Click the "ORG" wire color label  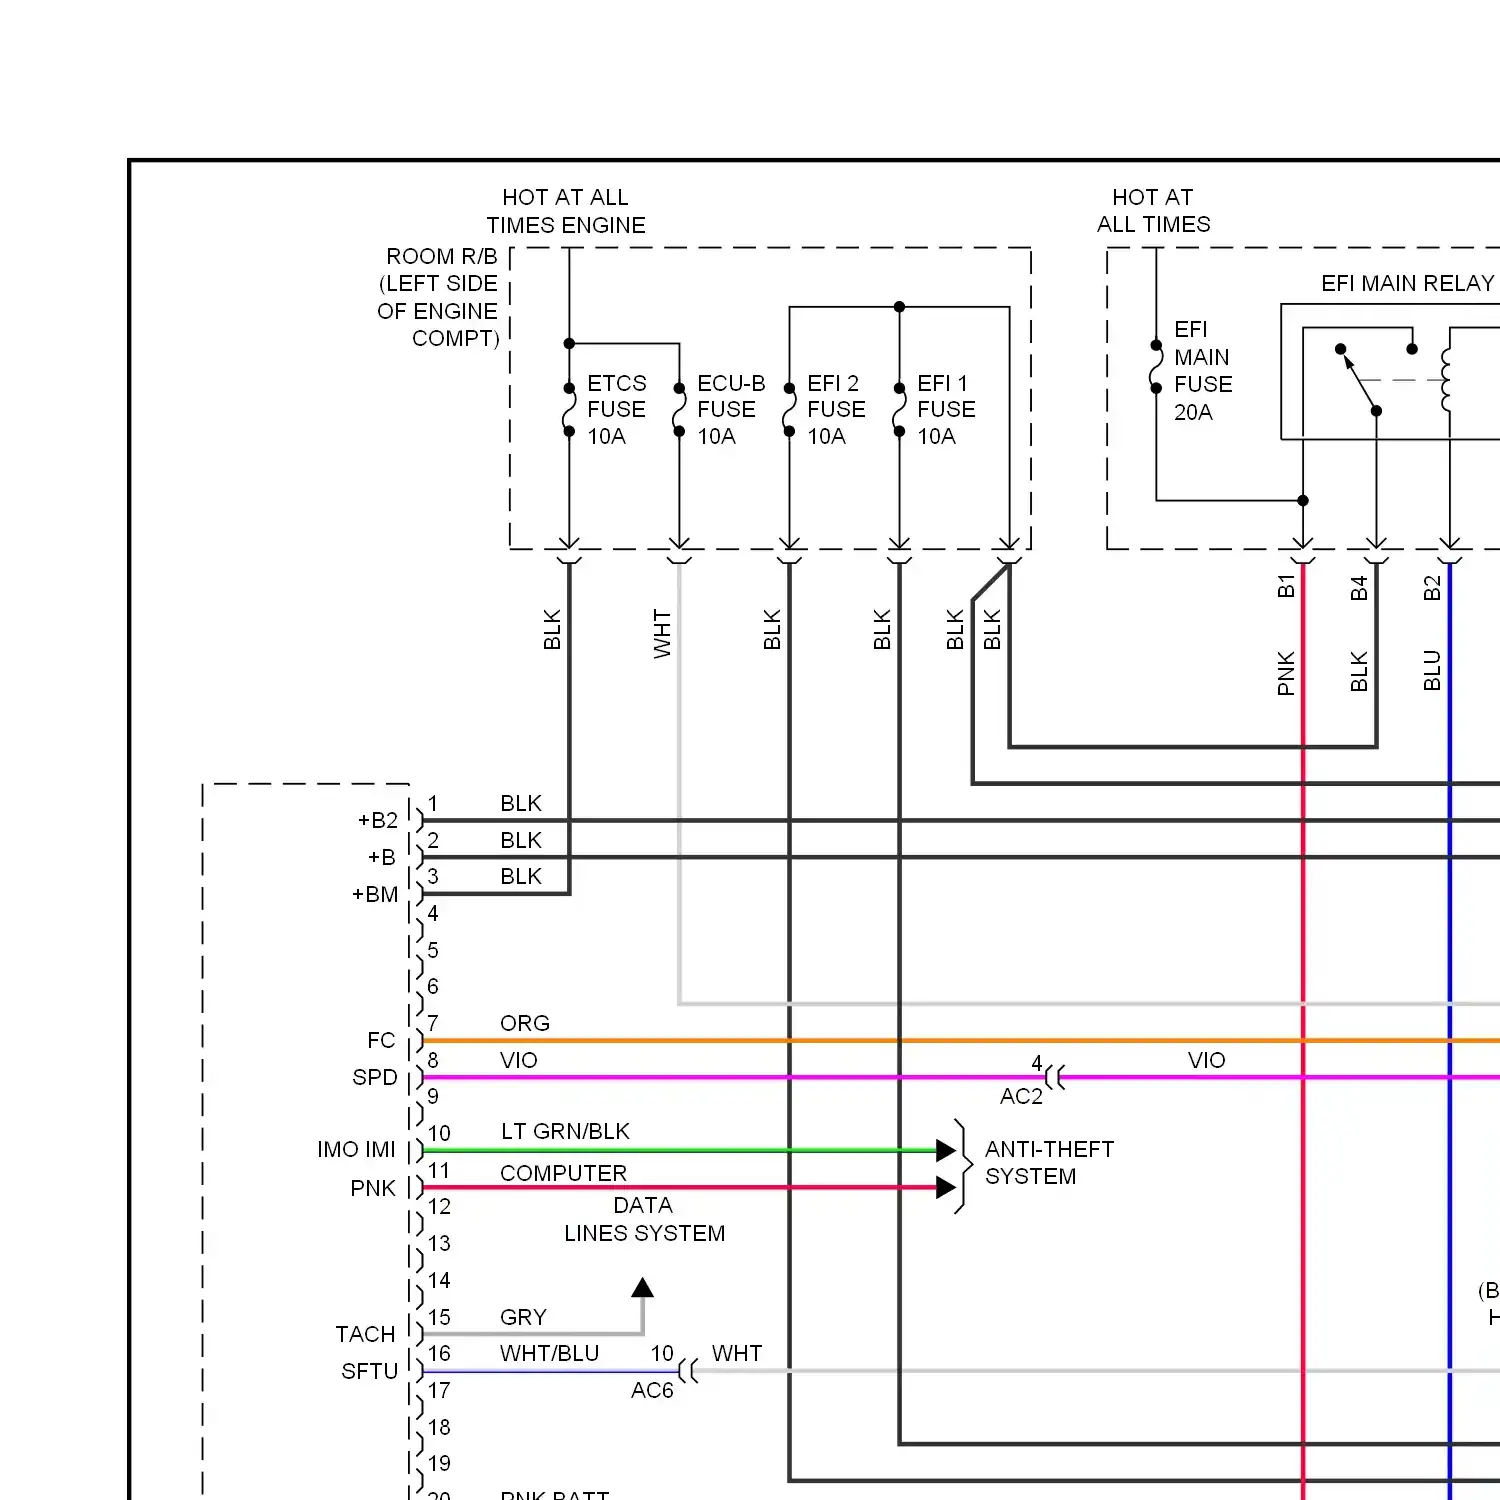[x=525, y=1023]
